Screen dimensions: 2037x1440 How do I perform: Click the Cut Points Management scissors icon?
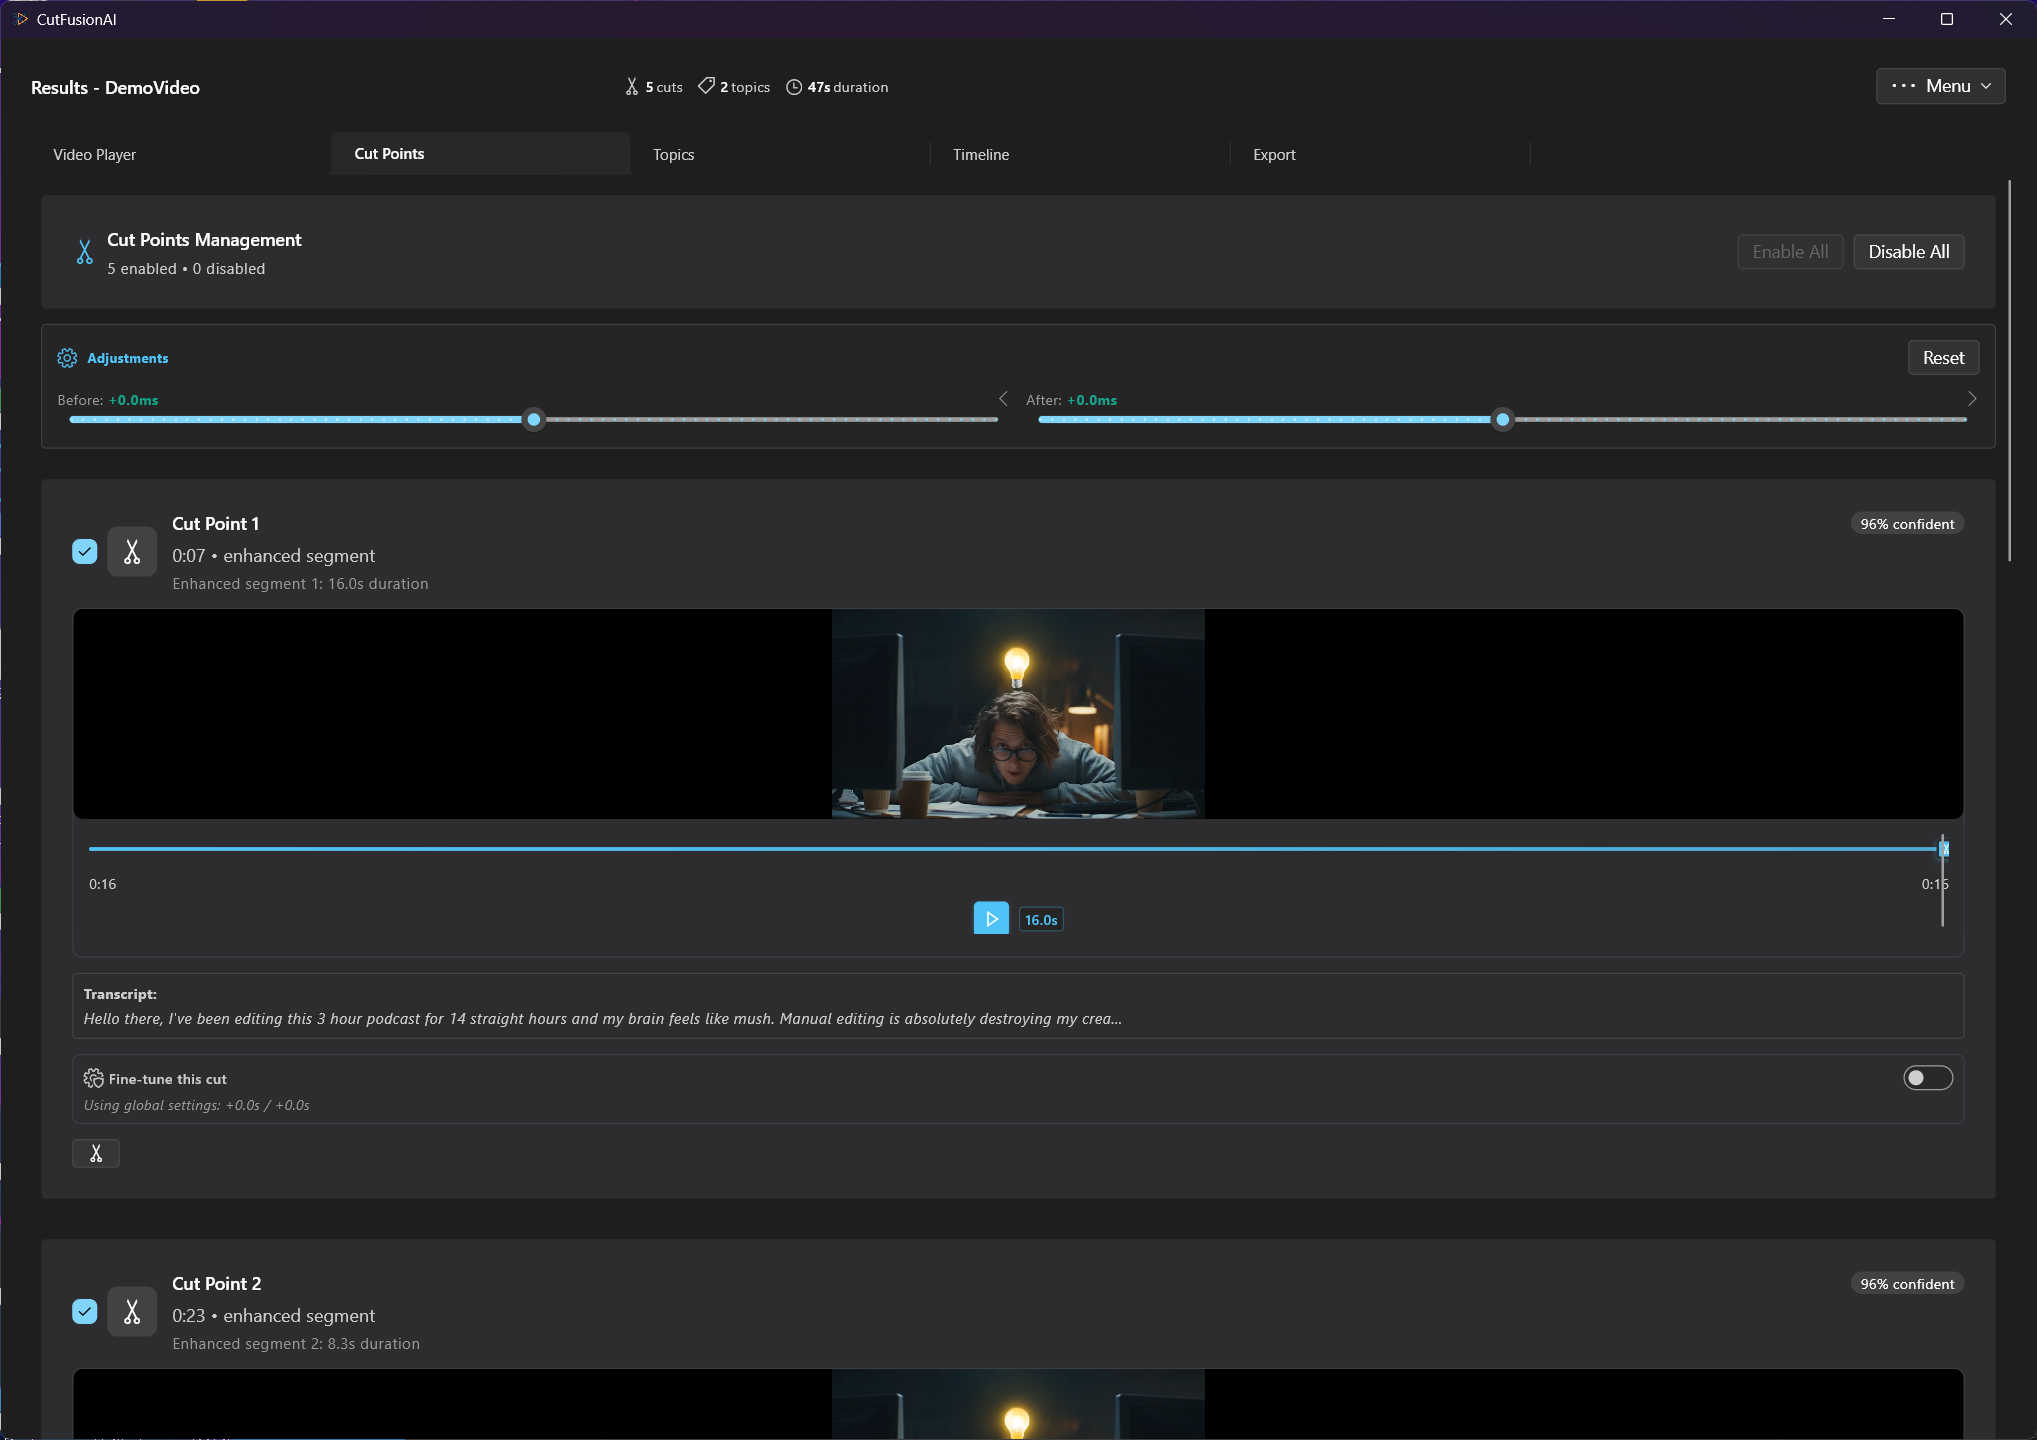[85, 252]
